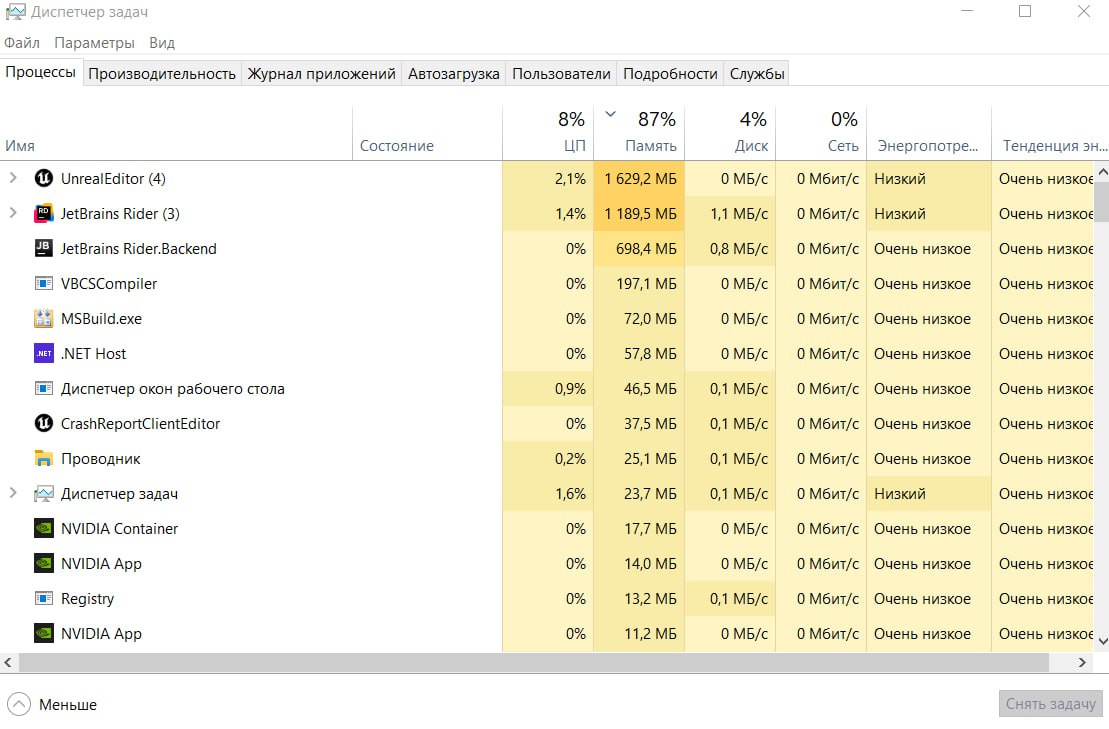Sort processes by the Память column
1109x729 pixels.
[651, 146]
